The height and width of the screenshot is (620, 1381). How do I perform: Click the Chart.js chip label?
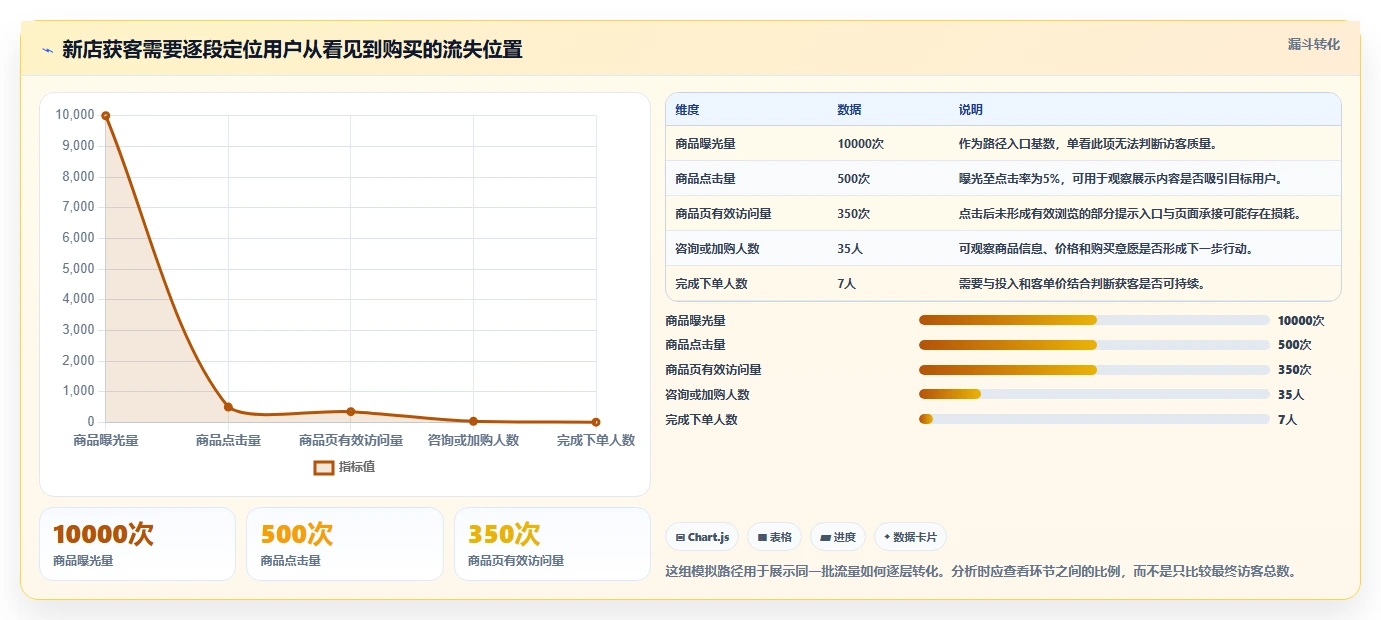[708, 537]
